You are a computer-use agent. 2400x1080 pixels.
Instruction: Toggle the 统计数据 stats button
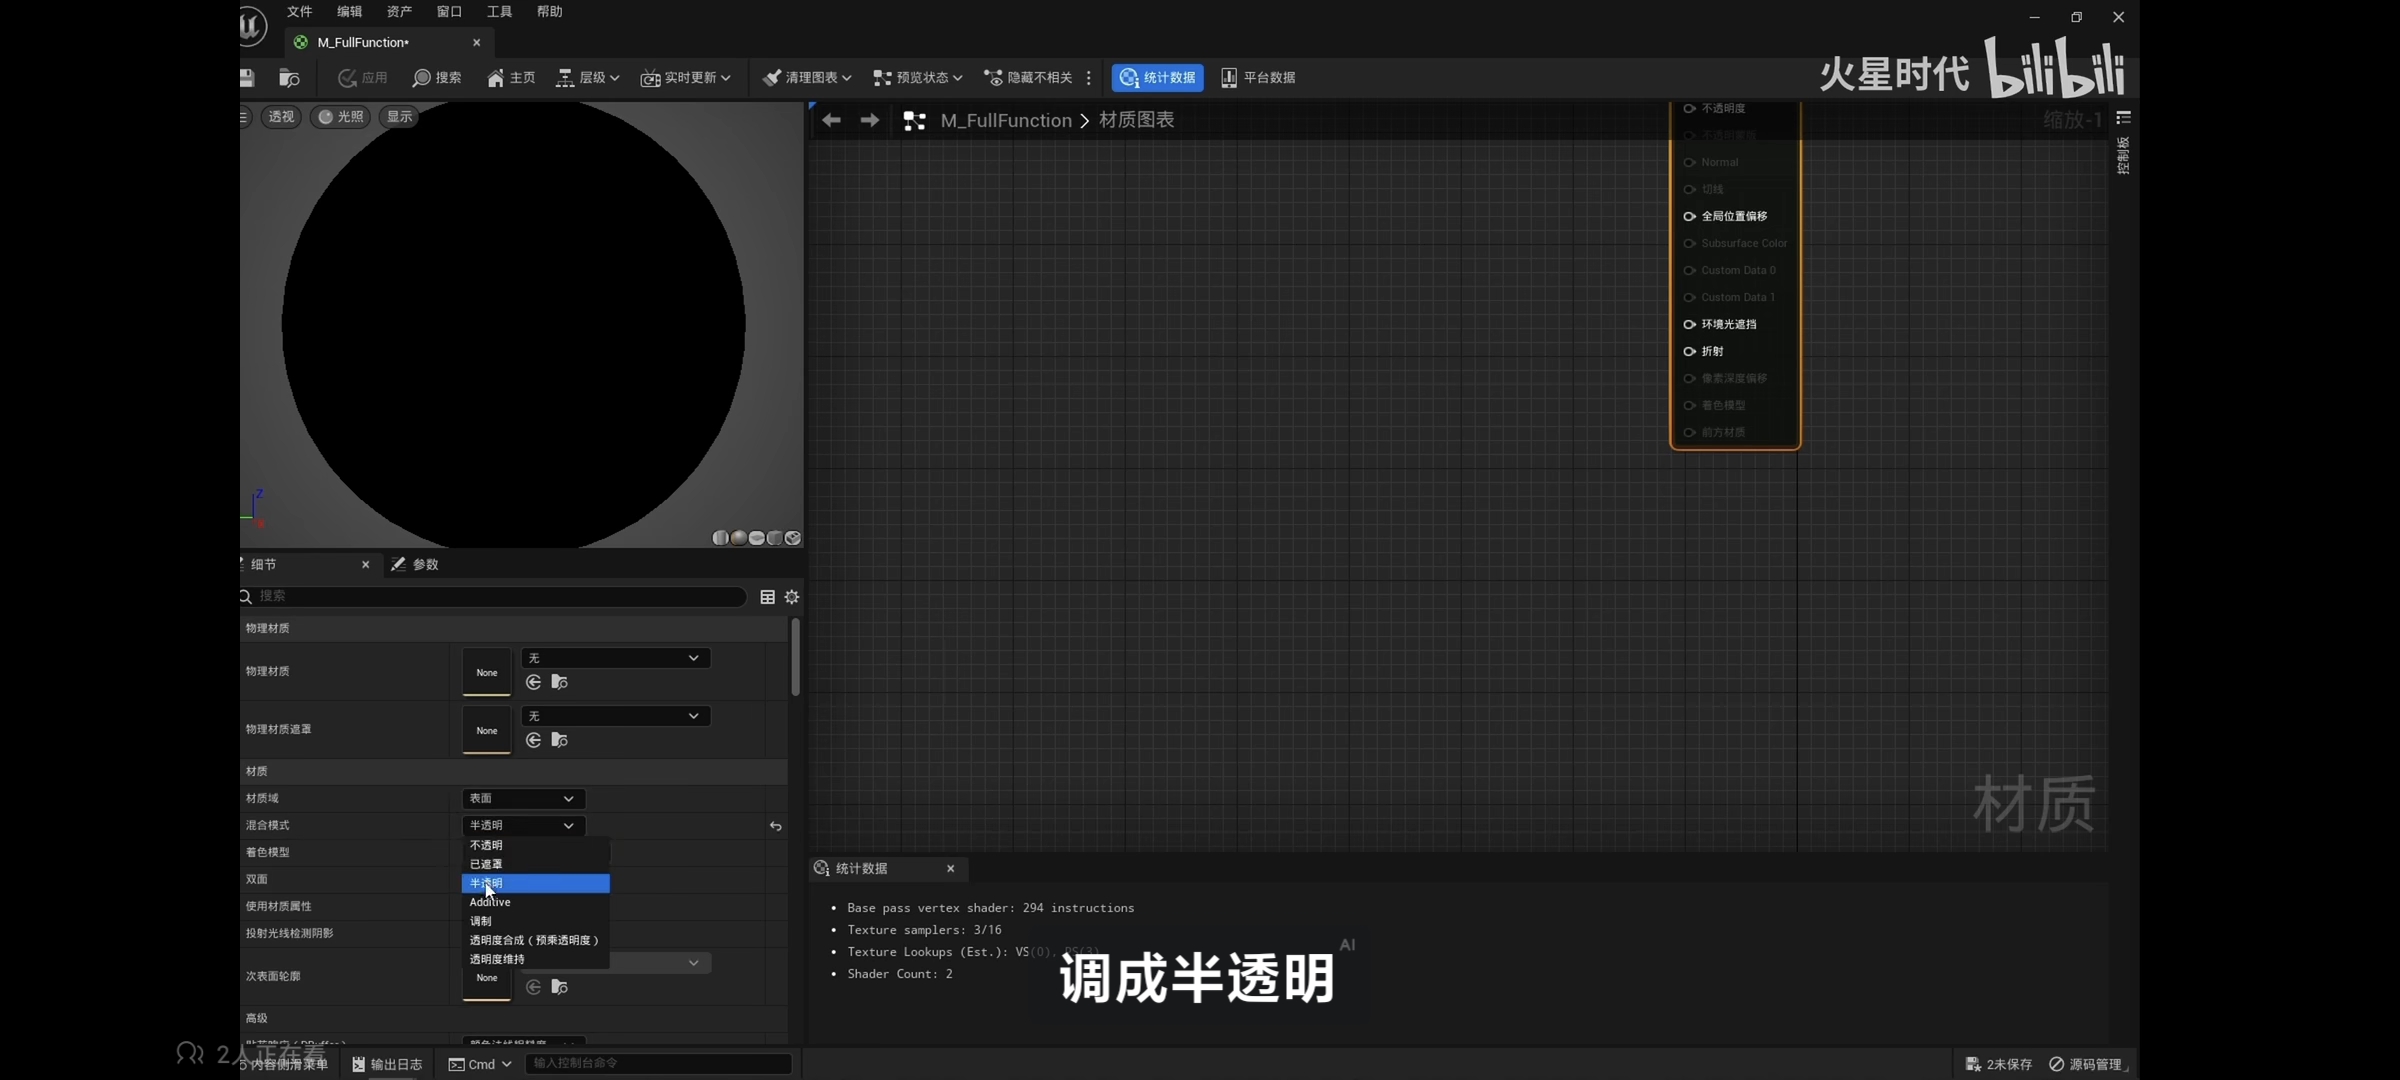coord(1157,77)
